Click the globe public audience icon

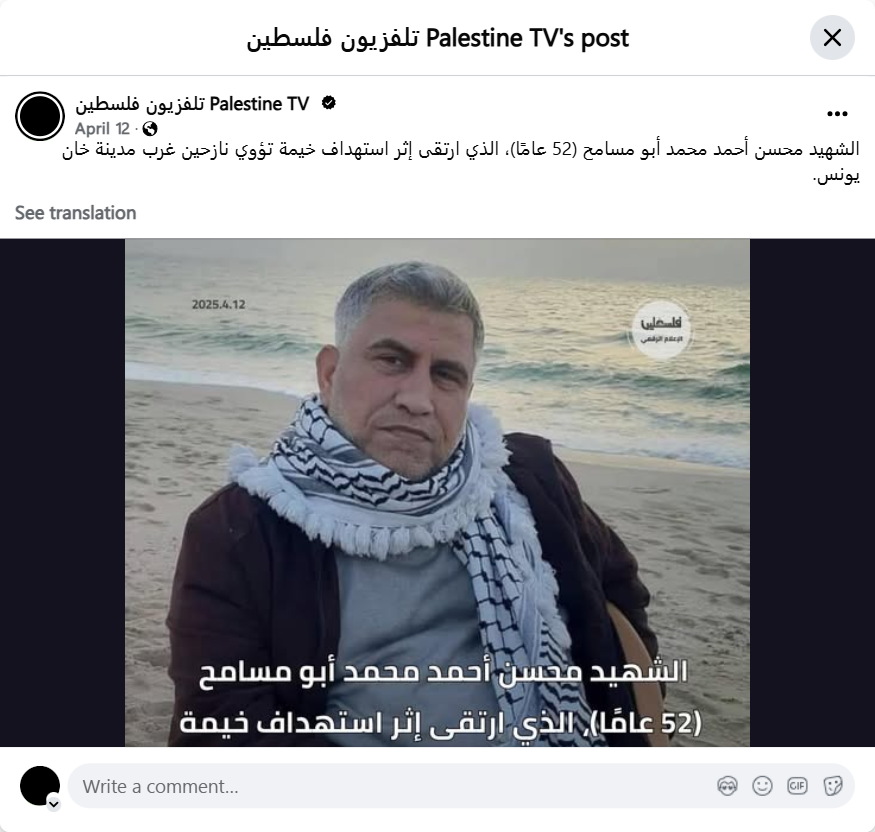coord(150,129)
